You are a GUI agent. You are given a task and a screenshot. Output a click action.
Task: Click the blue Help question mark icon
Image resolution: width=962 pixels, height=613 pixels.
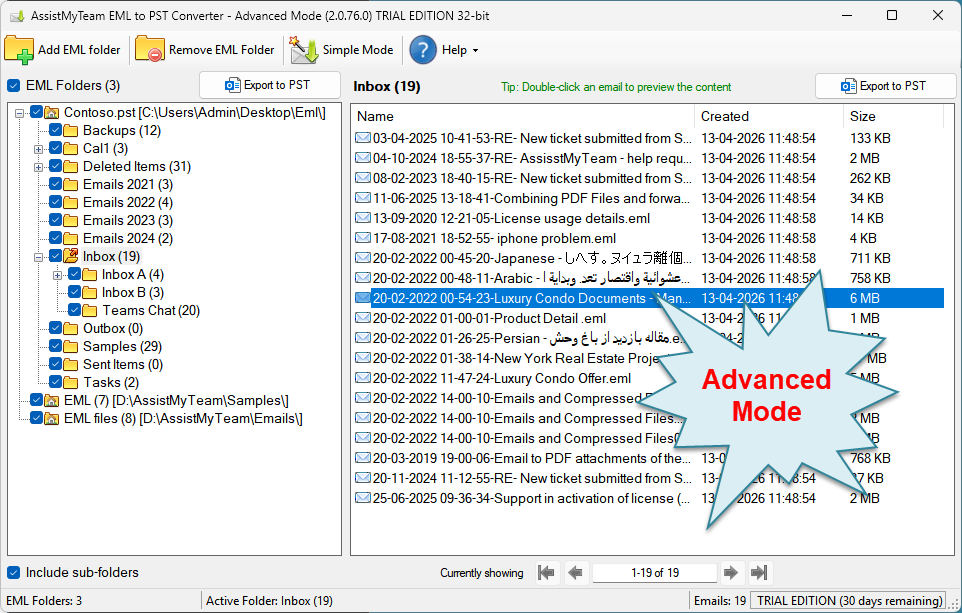423,49
